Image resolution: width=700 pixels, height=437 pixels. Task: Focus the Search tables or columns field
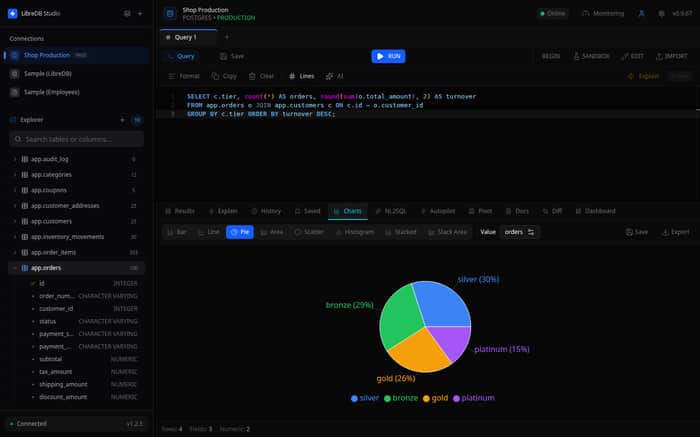[x=76, y=139]
